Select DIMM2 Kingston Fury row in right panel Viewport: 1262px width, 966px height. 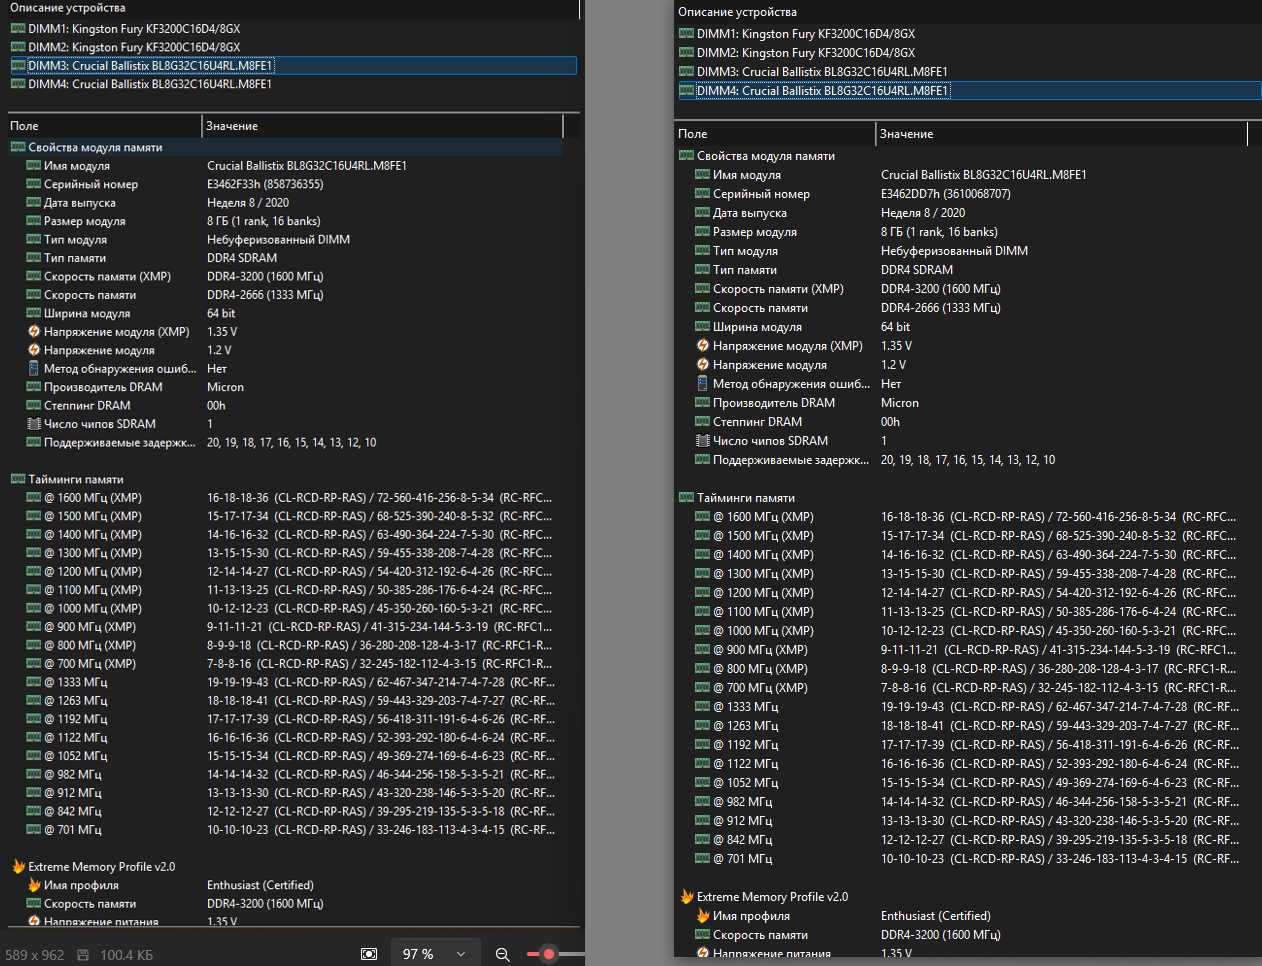tap(797, 53)
